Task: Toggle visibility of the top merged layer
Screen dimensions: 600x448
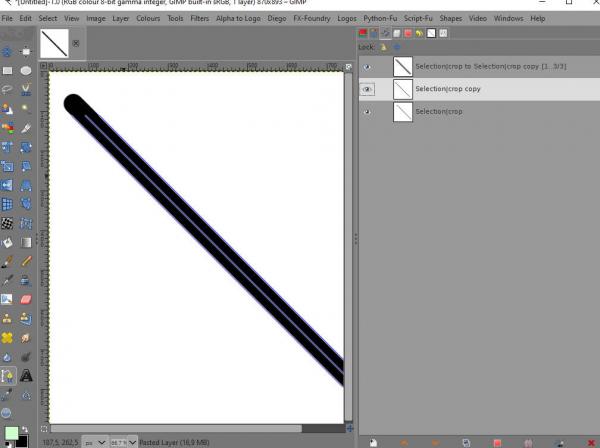Action: (367, 67)
